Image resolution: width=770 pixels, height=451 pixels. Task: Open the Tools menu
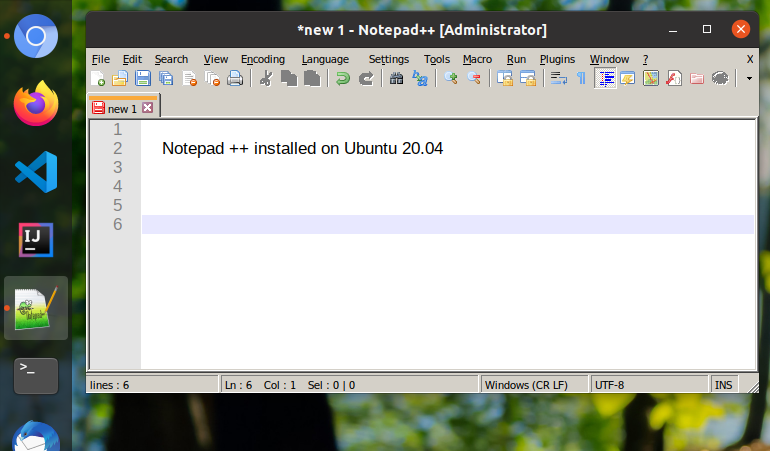[437, 59]
